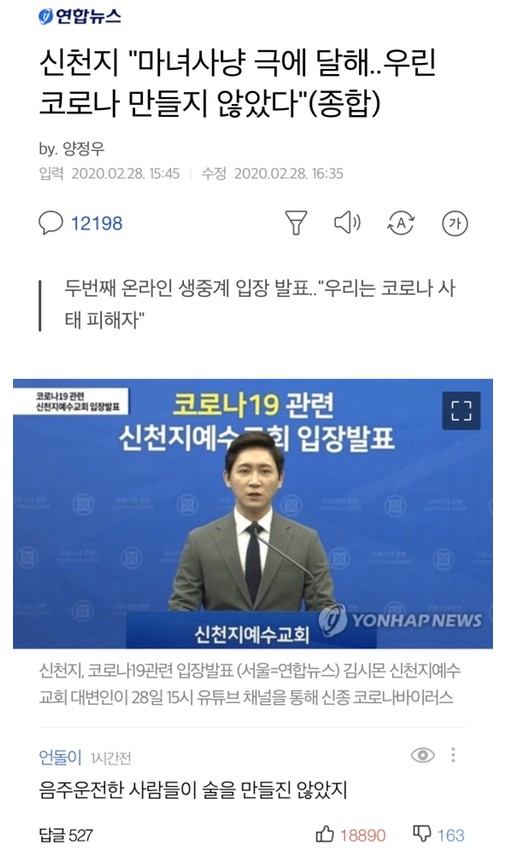
Task: Play the 신천지예수교회 press video thumbnail
Action: [253, 513]
